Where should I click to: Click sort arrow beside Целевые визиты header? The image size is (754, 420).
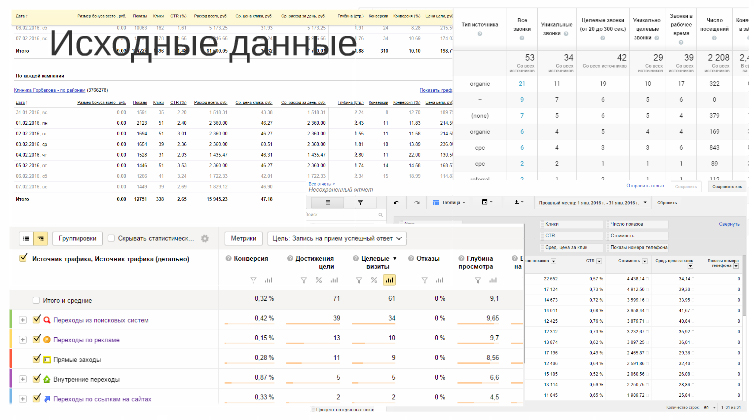pos(395,259)
